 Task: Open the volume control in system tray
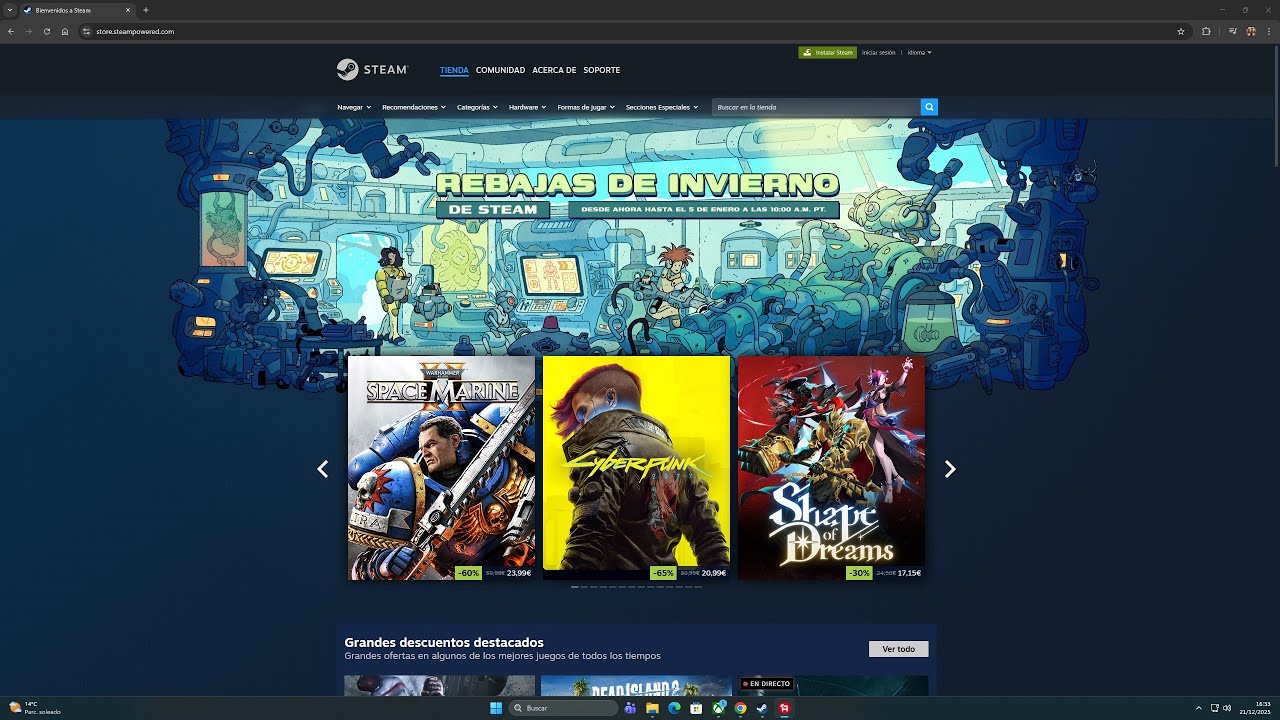coord(1227,708)
